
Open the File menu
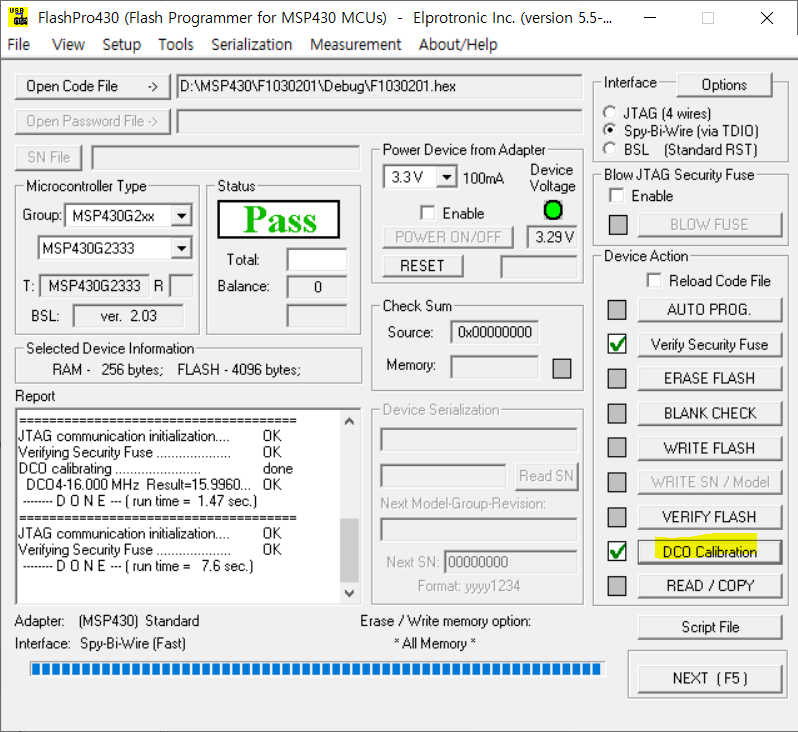19,45
